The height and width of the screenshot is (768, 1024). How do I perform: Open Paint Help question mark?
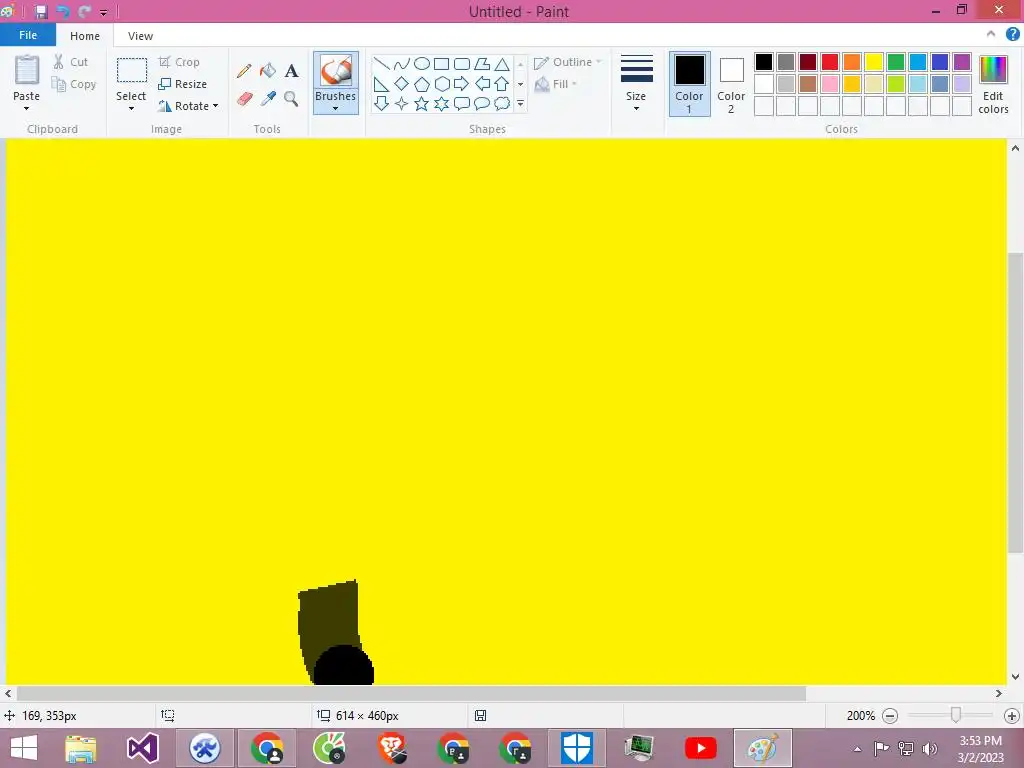1012,35
